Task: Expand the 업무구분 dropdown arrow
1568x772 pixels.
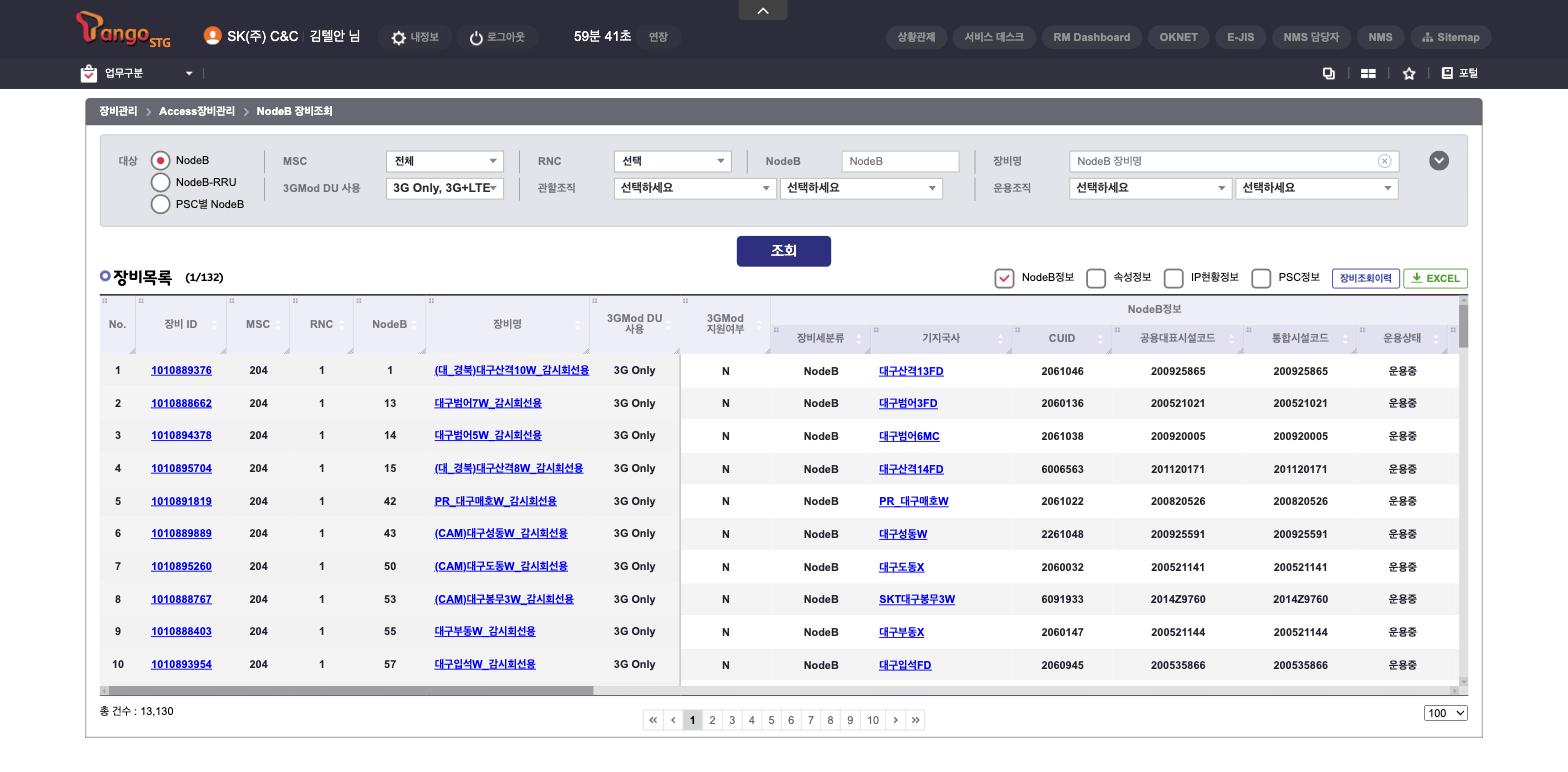Action: tap(189, 73)
